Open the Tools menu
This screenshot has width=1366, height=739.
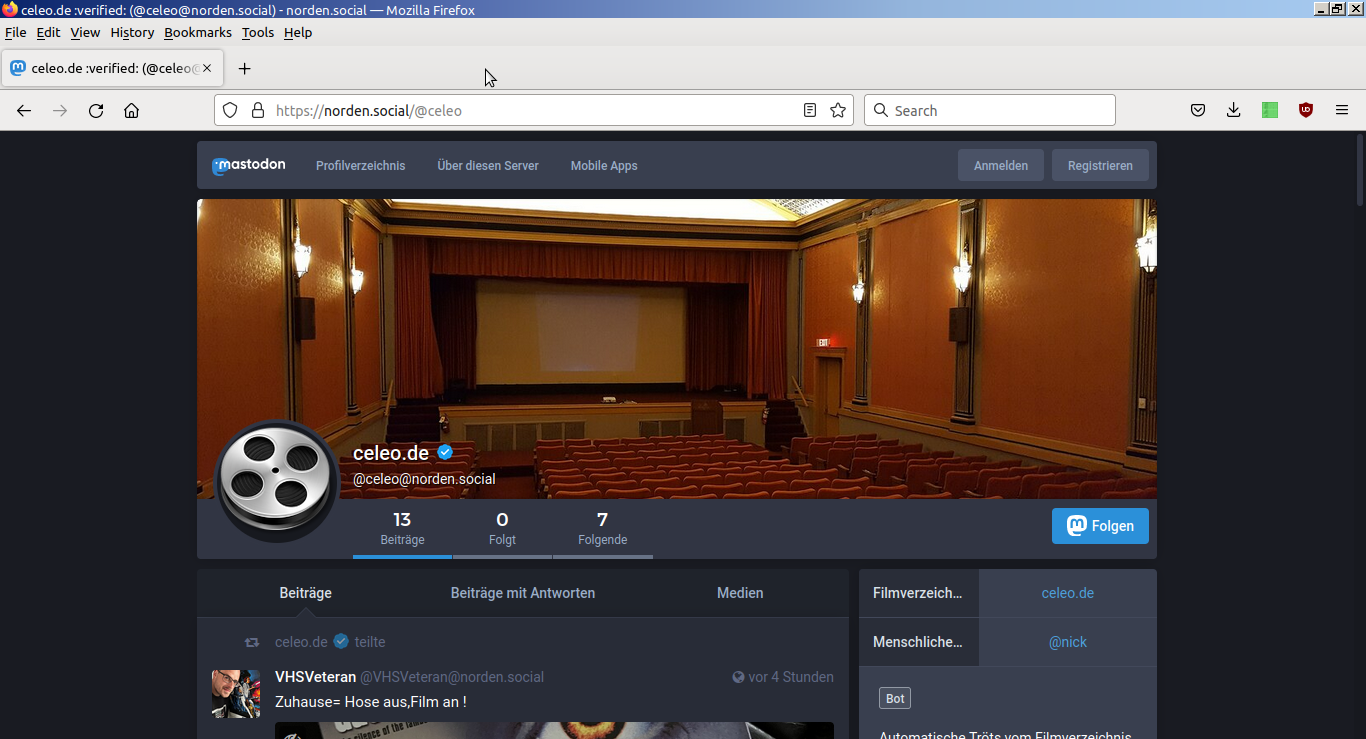(257, 32)
